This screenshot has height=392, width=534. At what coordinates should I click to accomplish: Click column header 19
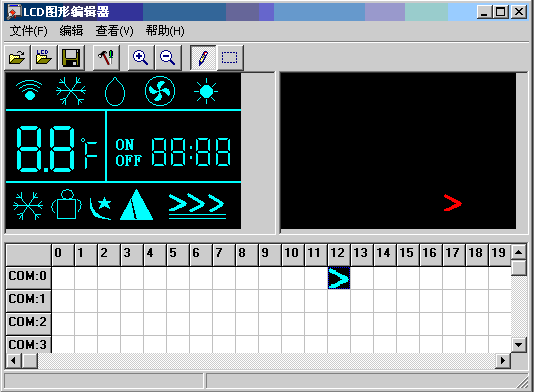(x=500, y=254)
